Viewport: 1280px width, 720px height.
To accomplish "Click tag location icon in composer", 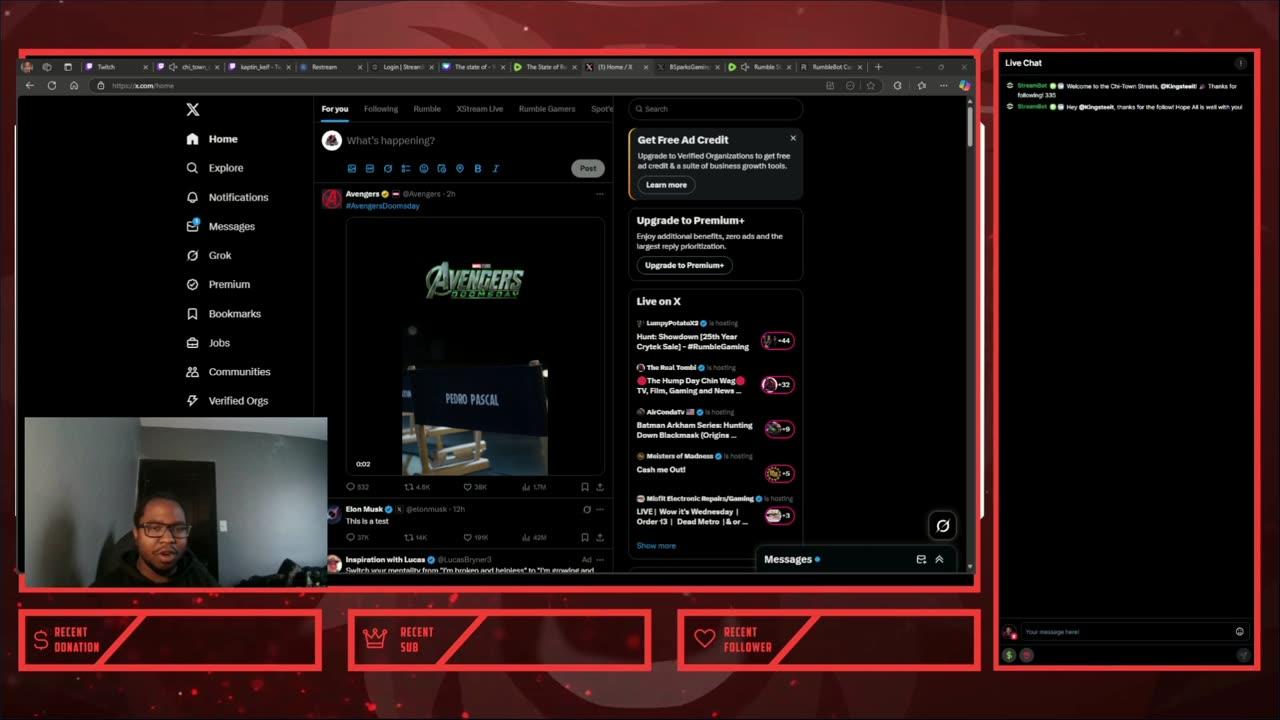I will pos(459,168).
